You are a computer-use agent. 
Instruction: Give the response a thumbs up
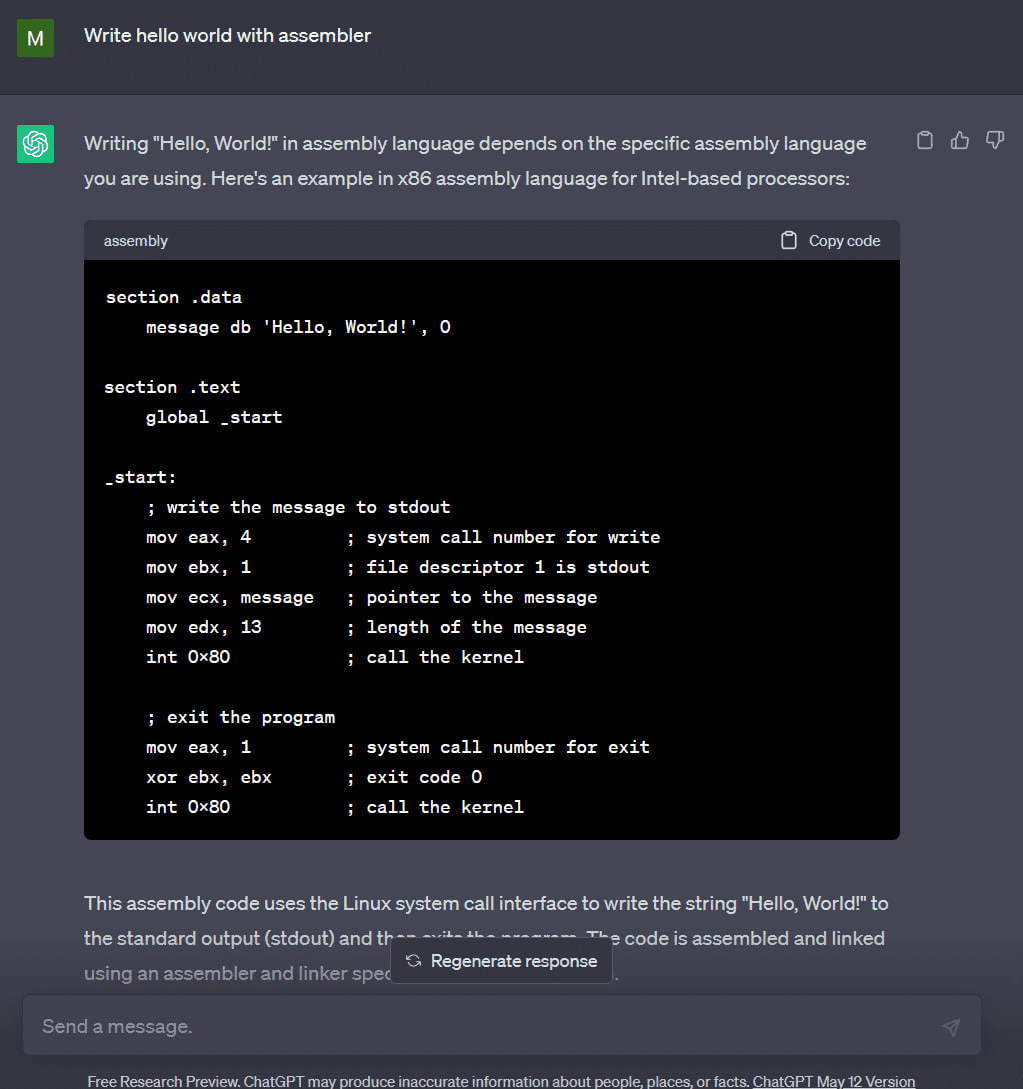(x=960, y=140)
